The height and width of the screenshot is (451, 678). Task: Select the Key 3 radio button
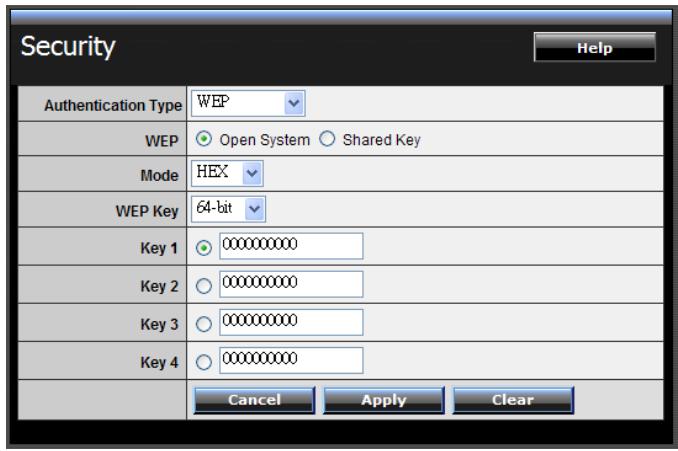(x=204, y=324)
